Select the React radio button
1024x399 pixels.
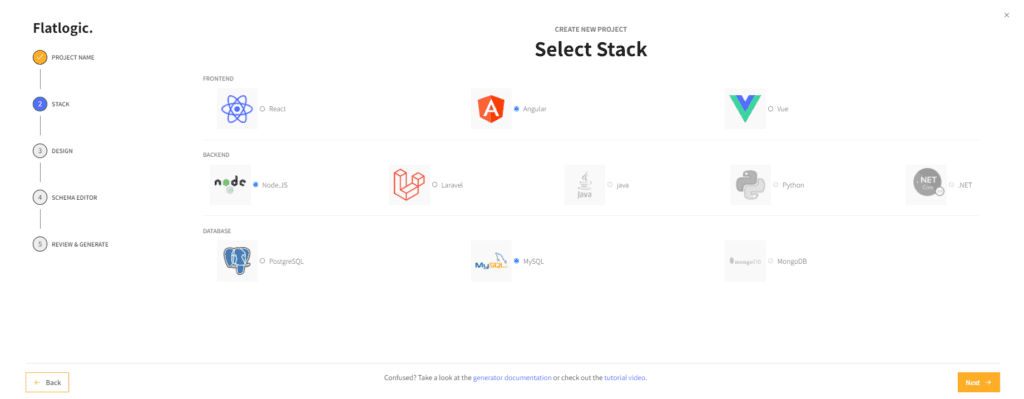click(263, 109)
